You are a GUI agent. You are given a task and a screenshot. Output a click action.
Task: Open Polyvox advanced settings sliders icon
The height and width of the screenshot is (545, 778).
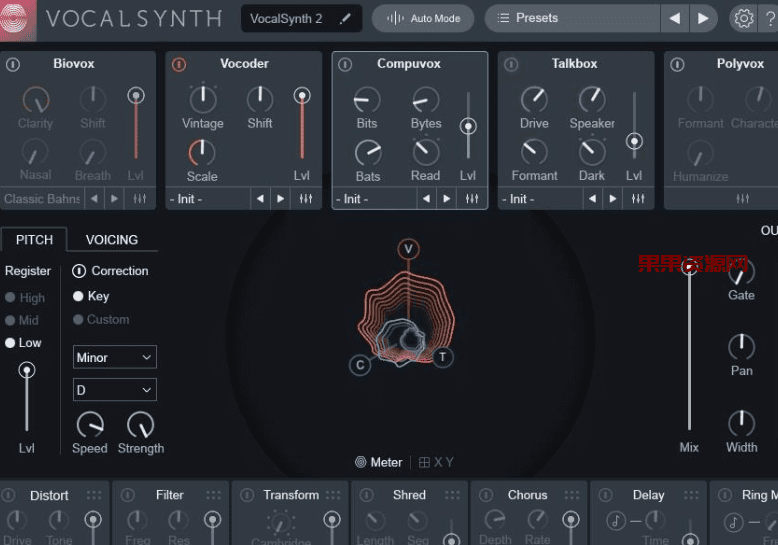point(743,199)
